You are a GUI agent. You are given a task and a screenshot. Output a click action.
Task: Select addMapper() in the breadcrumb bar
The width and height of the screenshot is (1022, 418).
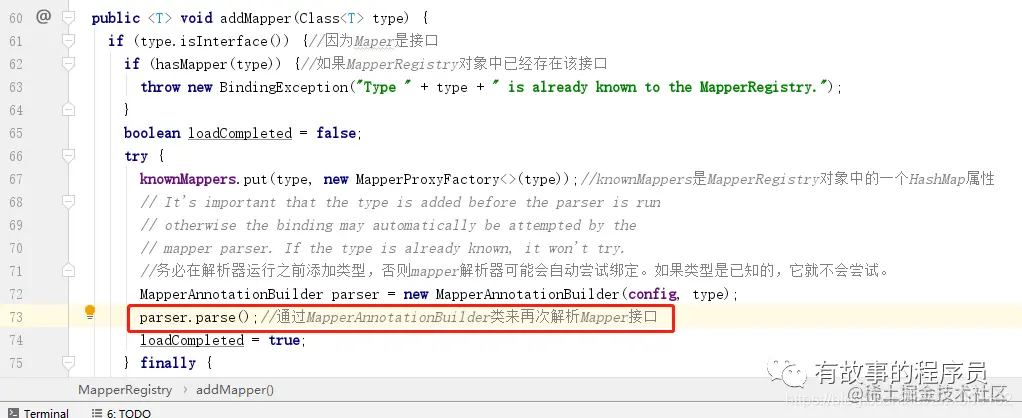[235, 390]
